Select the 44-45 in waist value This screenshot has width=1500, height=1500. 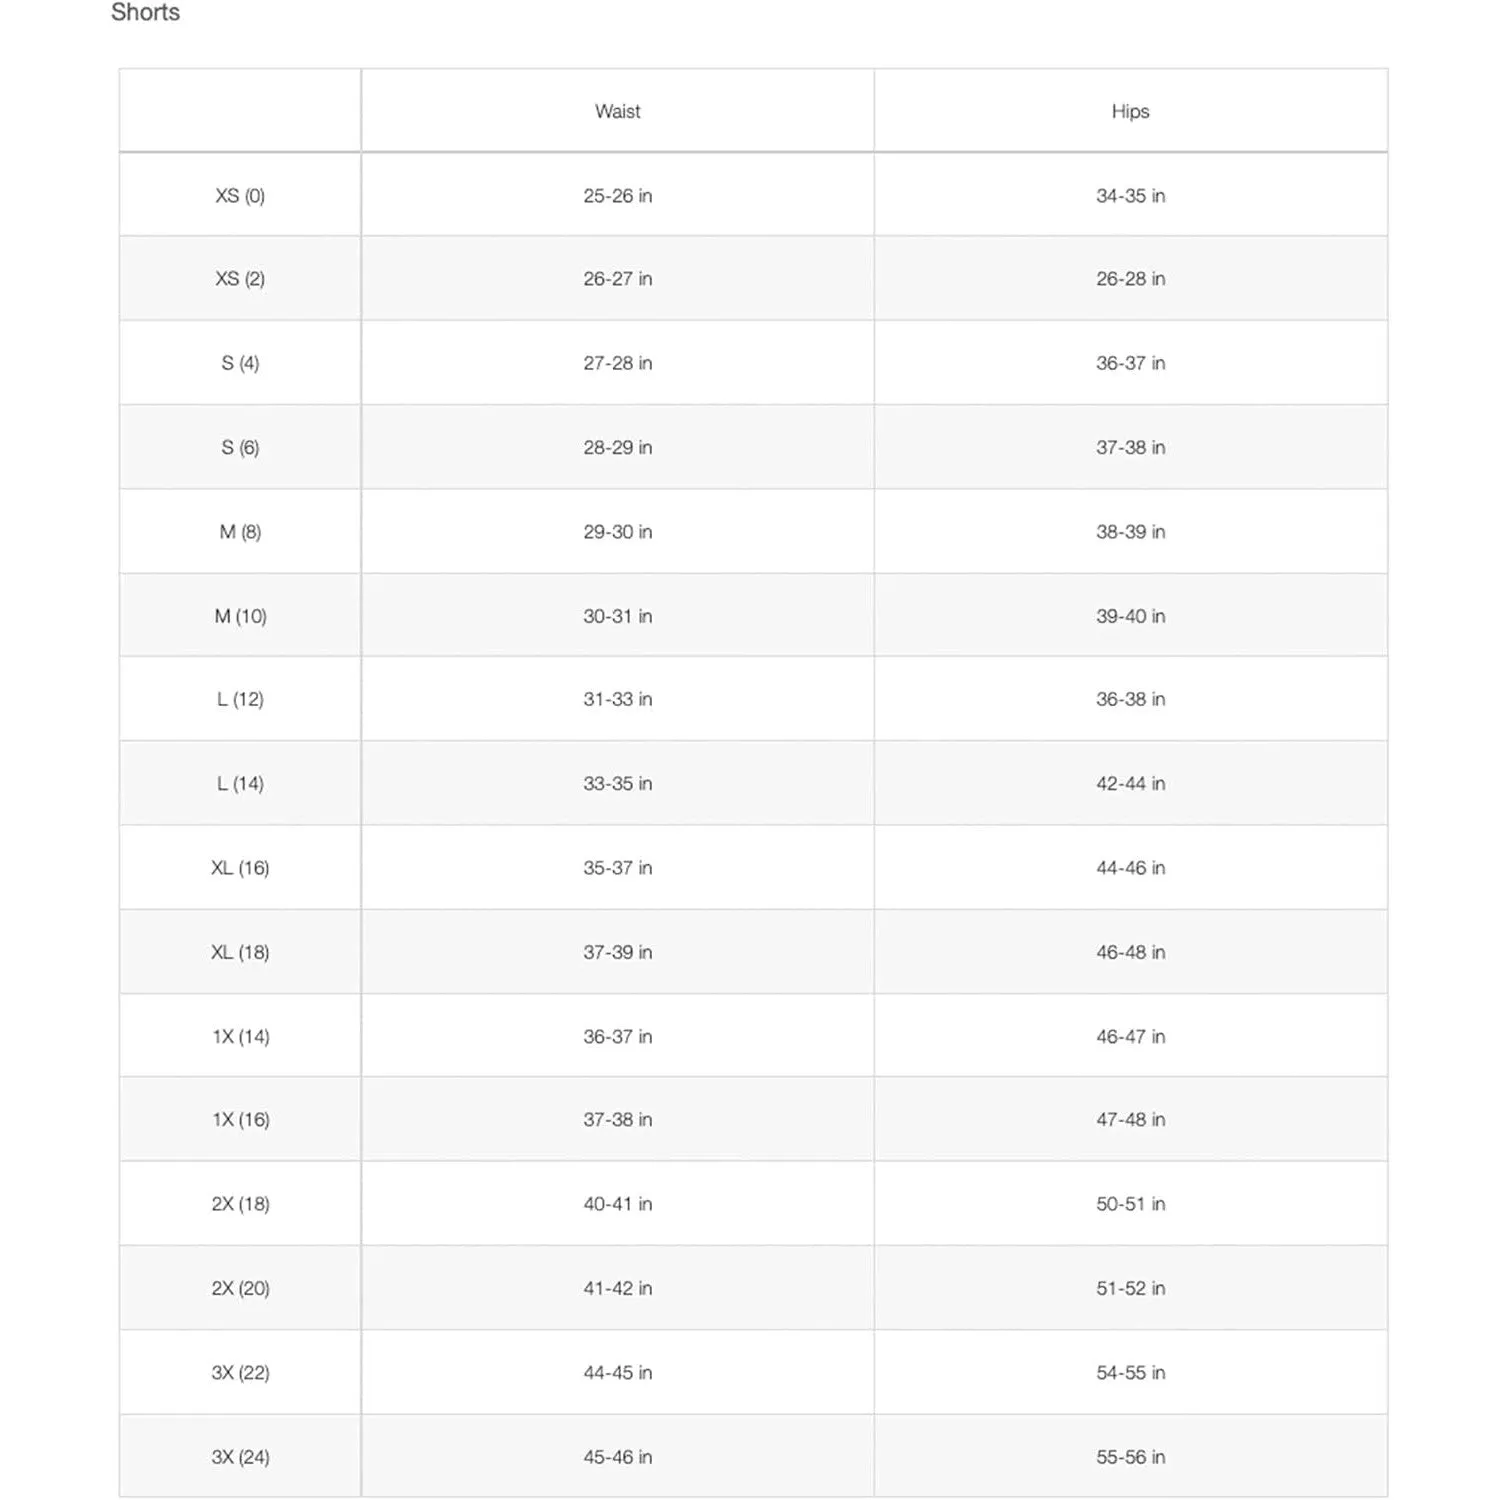click(617, 1372)
